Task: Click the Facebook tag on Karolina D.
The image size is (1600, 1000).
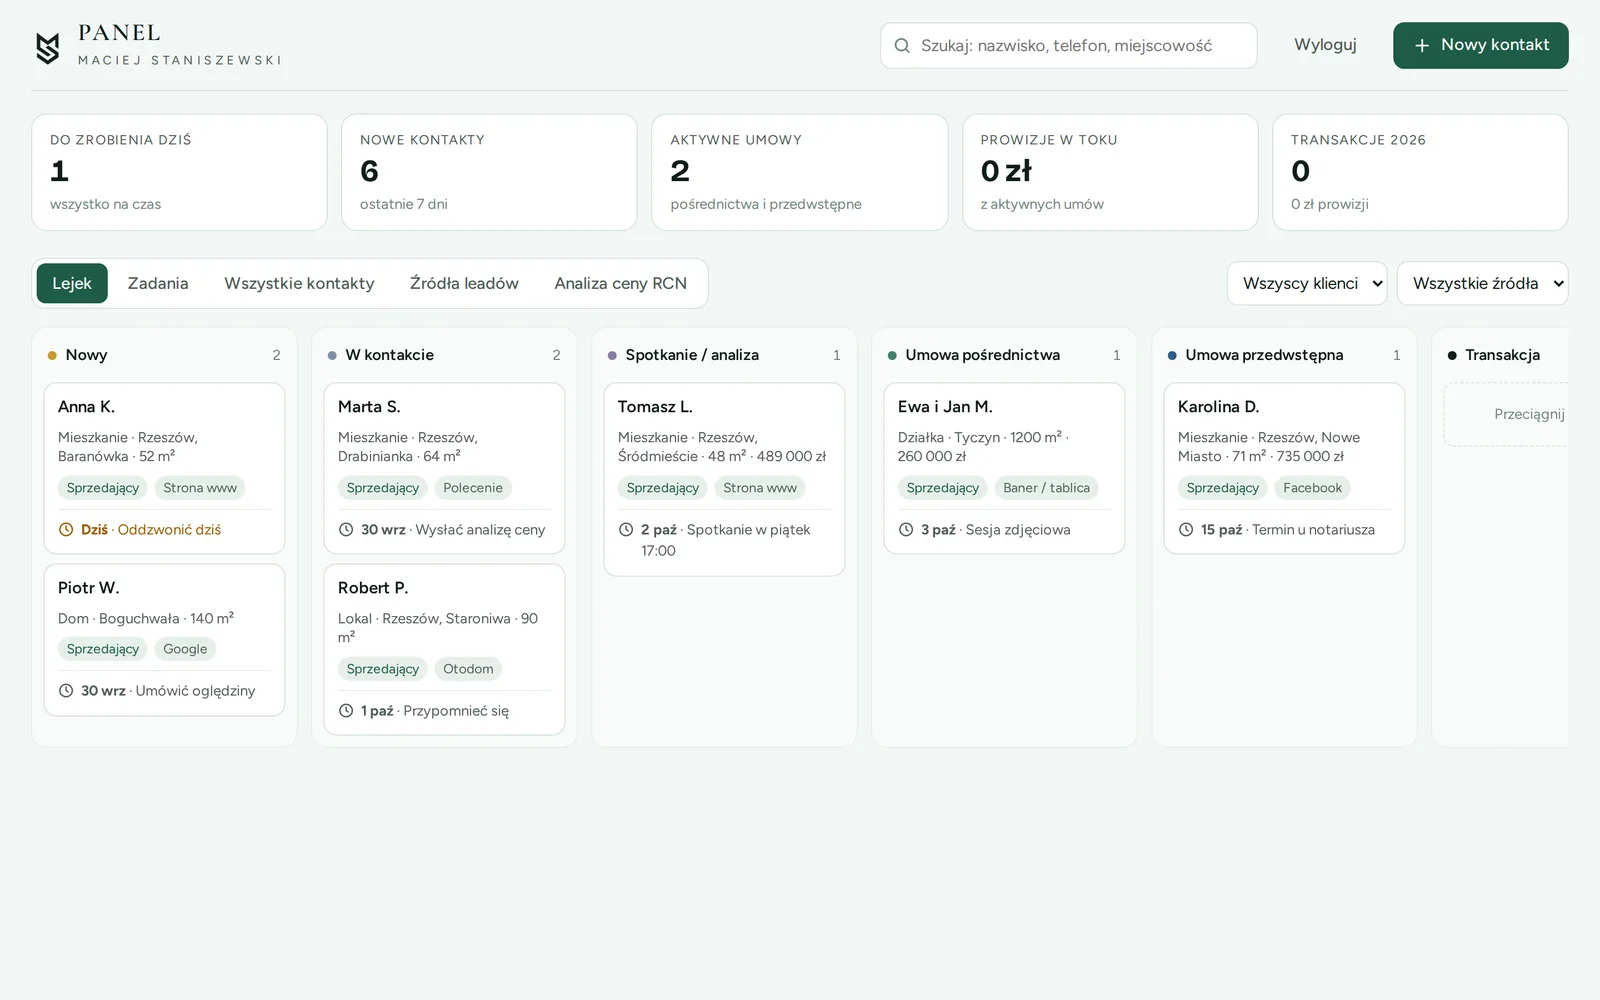Action: click(x=1312, y=488)
